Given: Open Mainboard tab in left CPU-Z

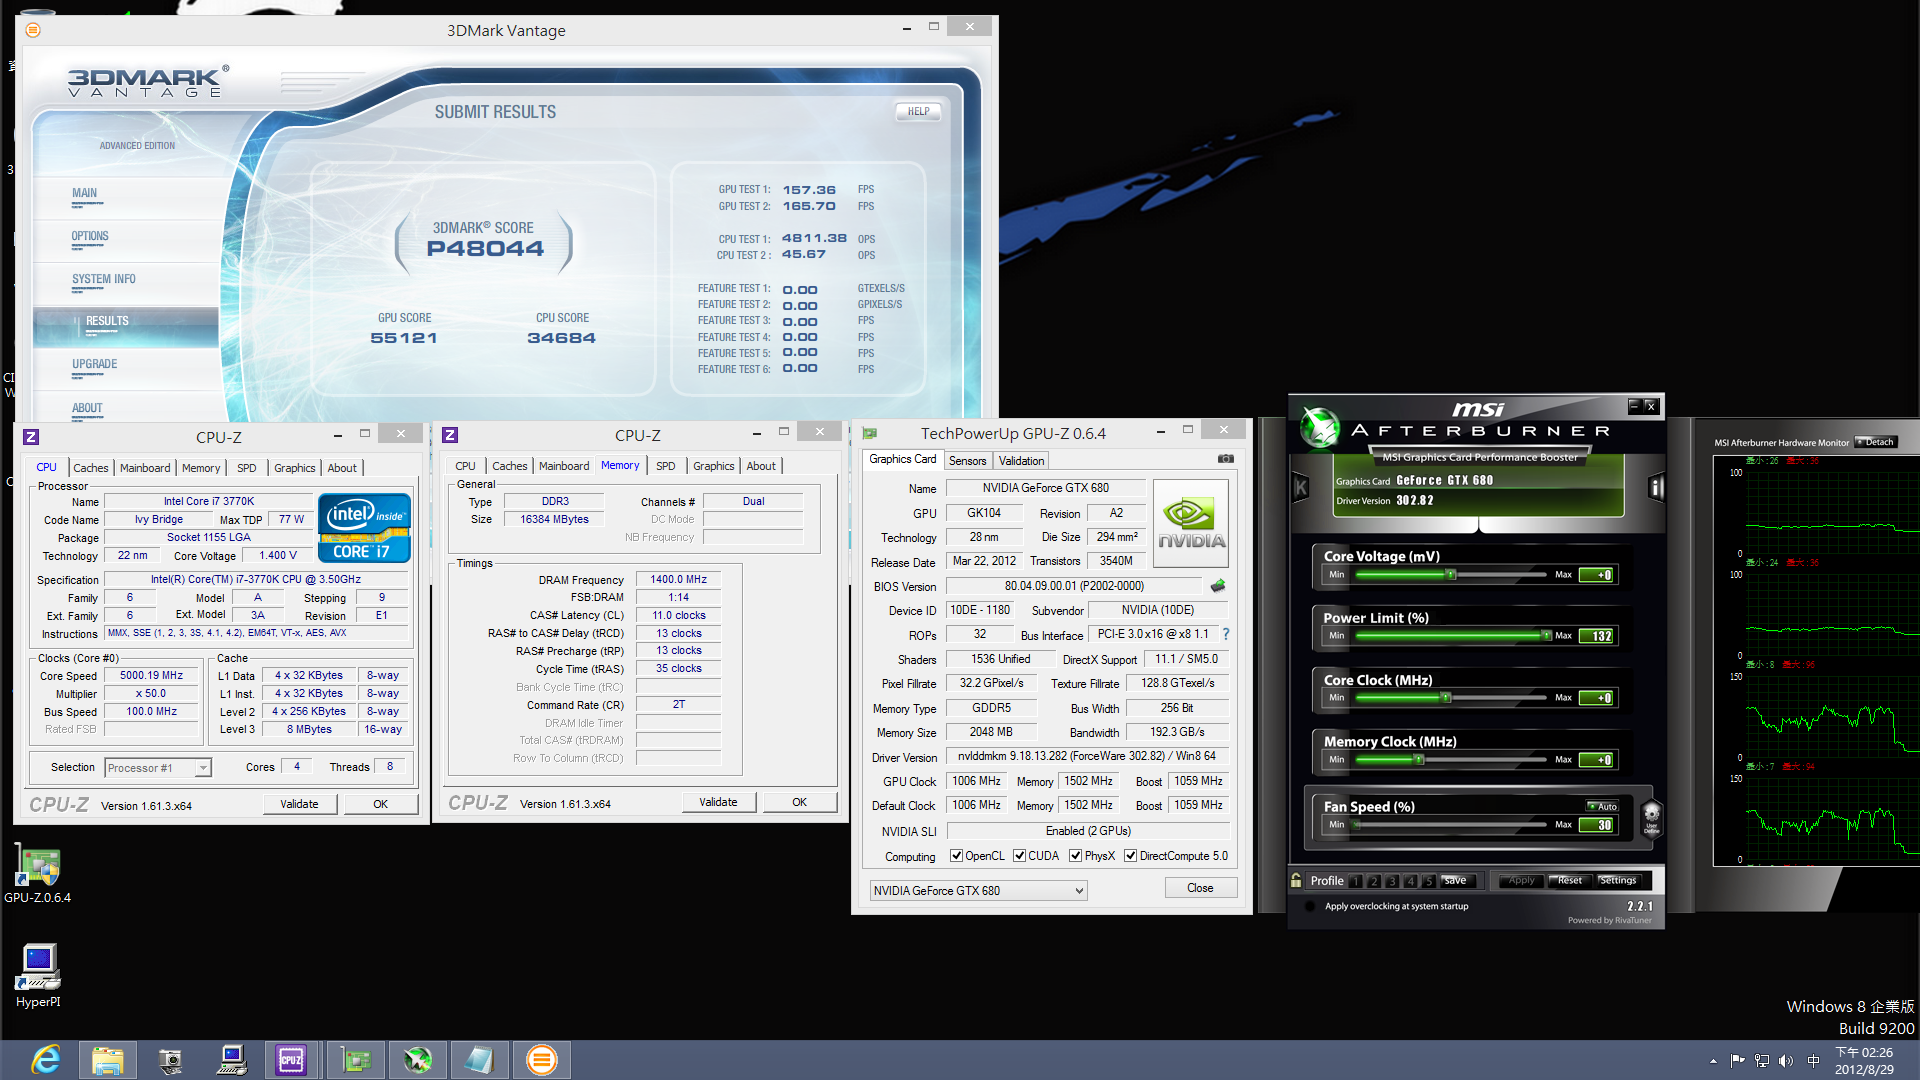Looking at the screenshot, I should pyautogui.click(x=145, y=468).
